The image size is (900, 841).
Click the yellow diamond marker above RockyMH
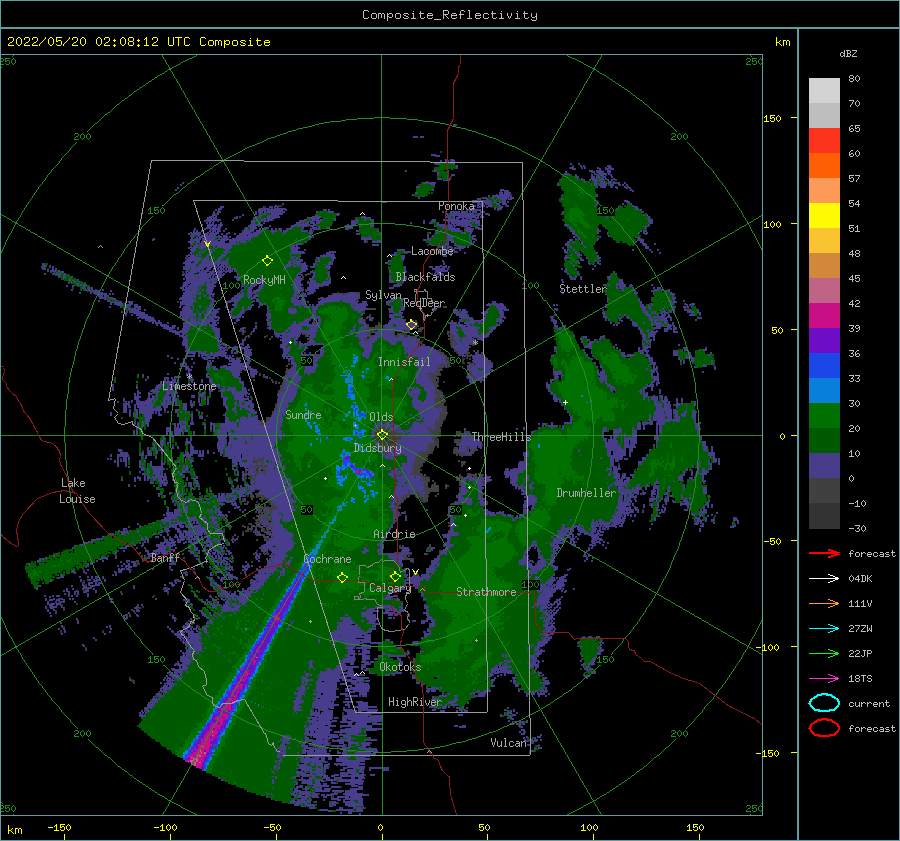click(x=267, y=261)
